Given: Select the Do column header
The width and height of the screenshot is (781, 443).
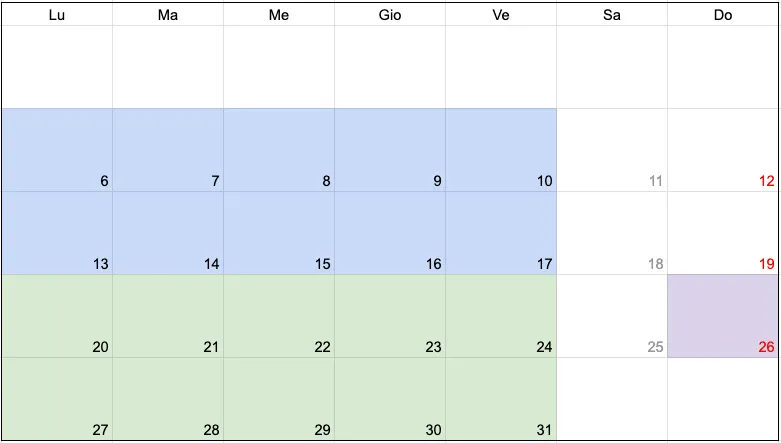Looking at the screenshot, I should pos(723,15).
